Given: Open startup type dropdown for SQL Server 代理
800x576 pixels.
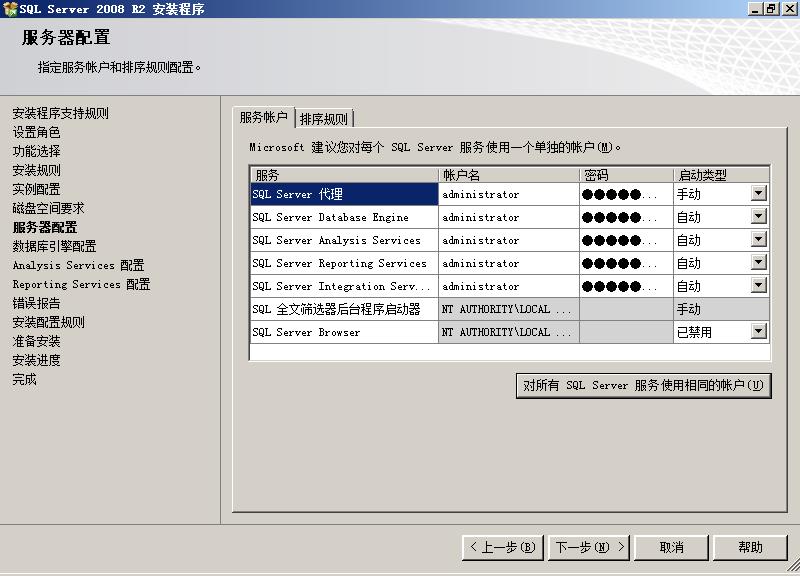Looking at the screenshot, I should pyautogui.click(x=759, y=194).
